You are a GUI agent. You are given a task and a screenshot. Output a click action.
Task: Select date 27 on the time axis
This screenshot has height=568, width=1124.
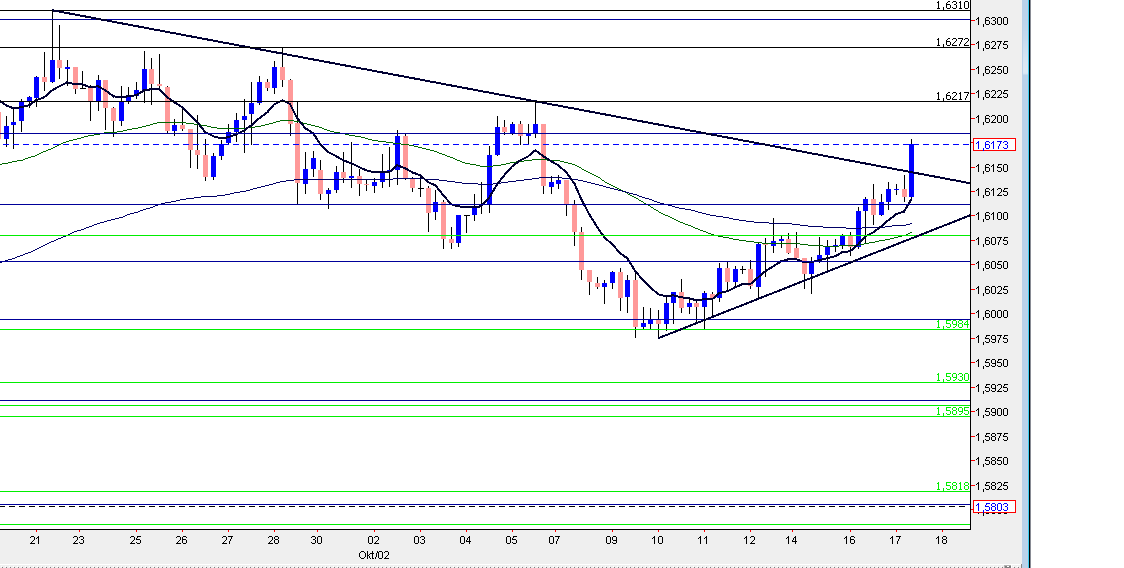tap(227, 540)
